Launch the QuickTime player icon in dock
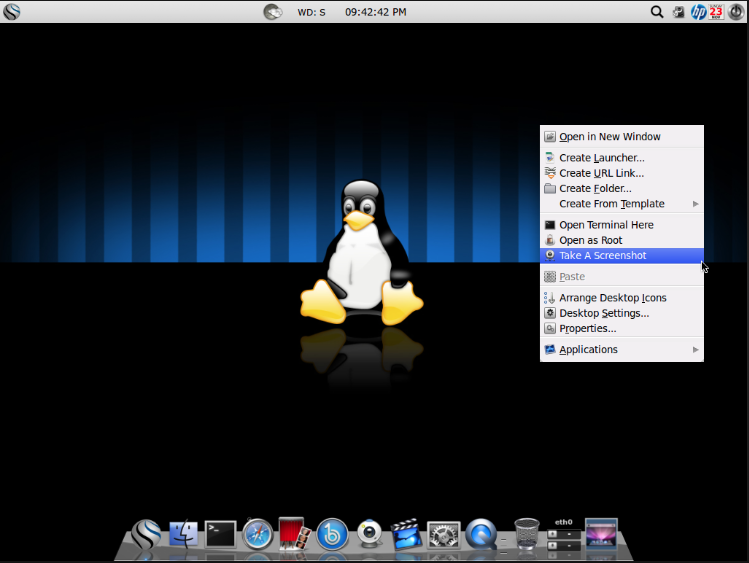Image resolution: width=749 pixels, height=563 pixels. click(481, 534)
